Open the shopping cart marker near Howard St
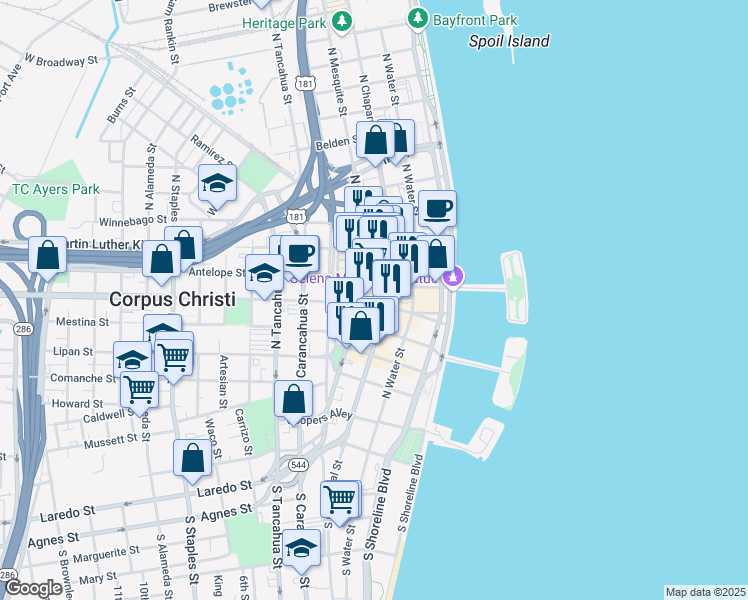 coord(139,390)
